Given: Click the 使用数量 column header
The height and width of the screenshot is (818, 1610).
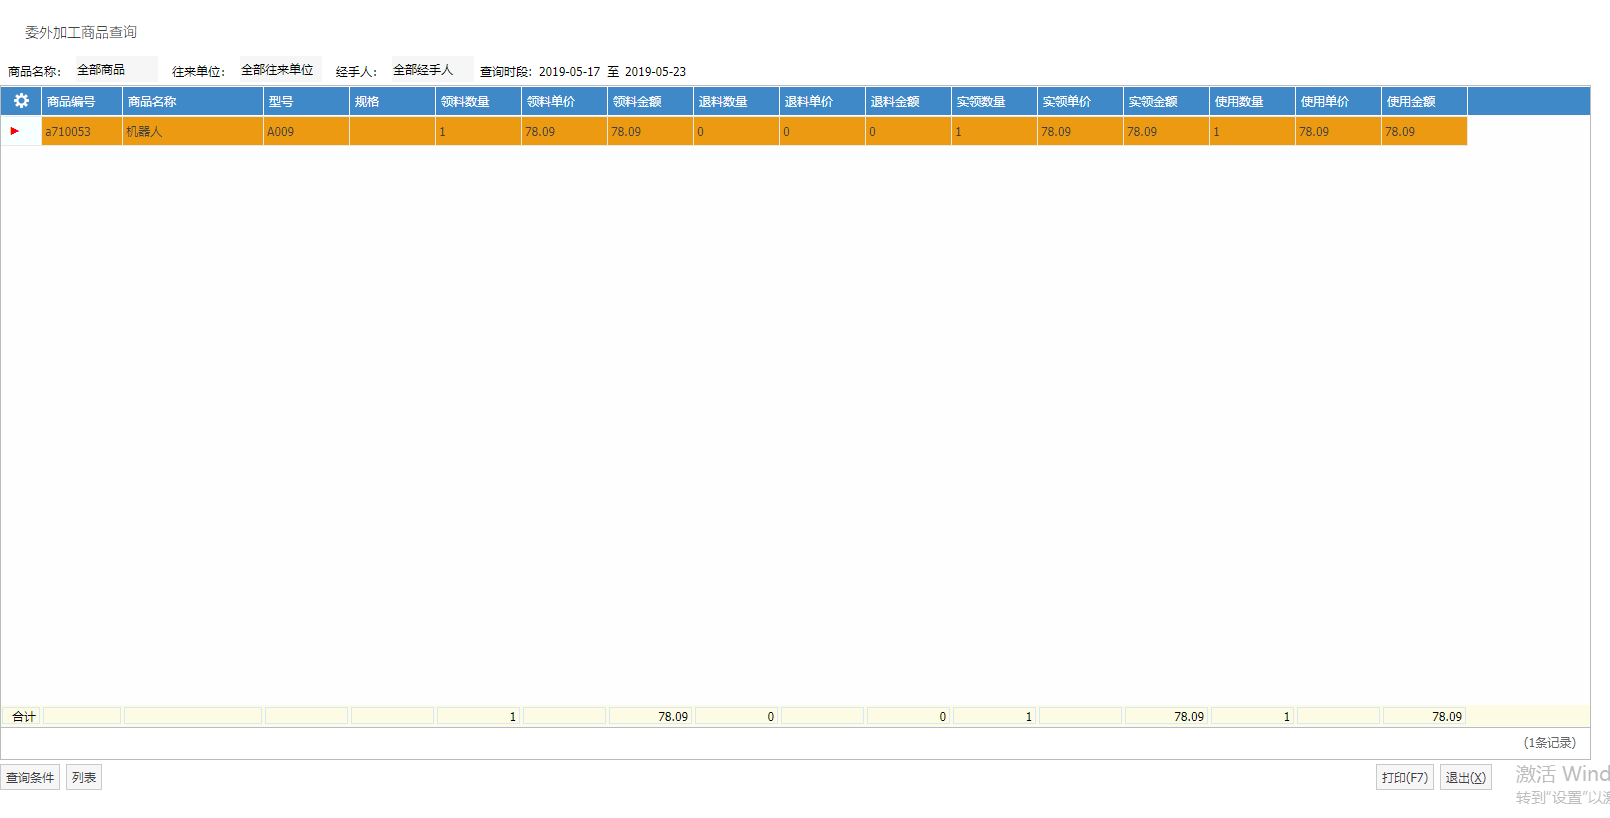Looking at the screenshot, I should (x=1252, y=101).
